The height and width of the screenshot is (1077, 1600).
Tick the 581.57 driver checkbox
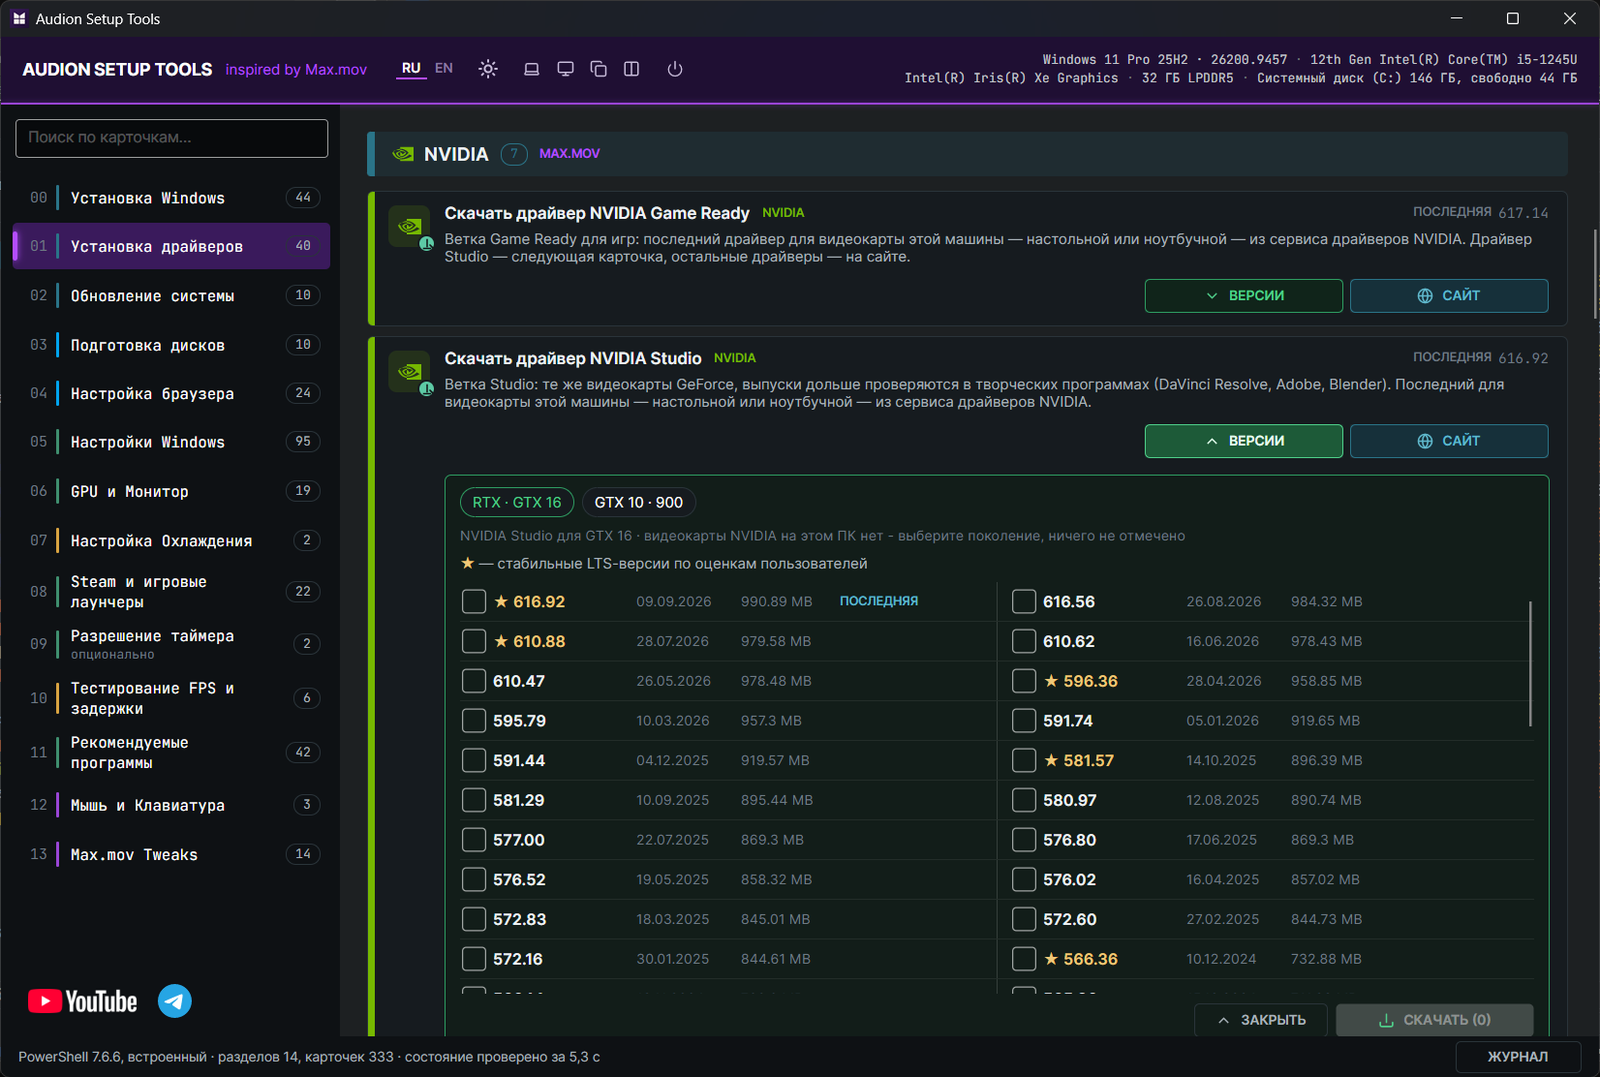[1024, 761]
